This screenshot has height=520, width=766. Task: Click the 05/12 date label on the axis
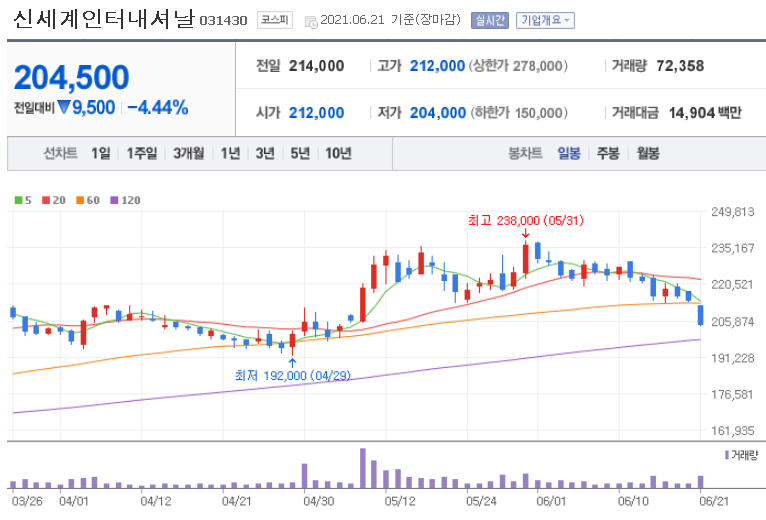[x=400, y=501]
